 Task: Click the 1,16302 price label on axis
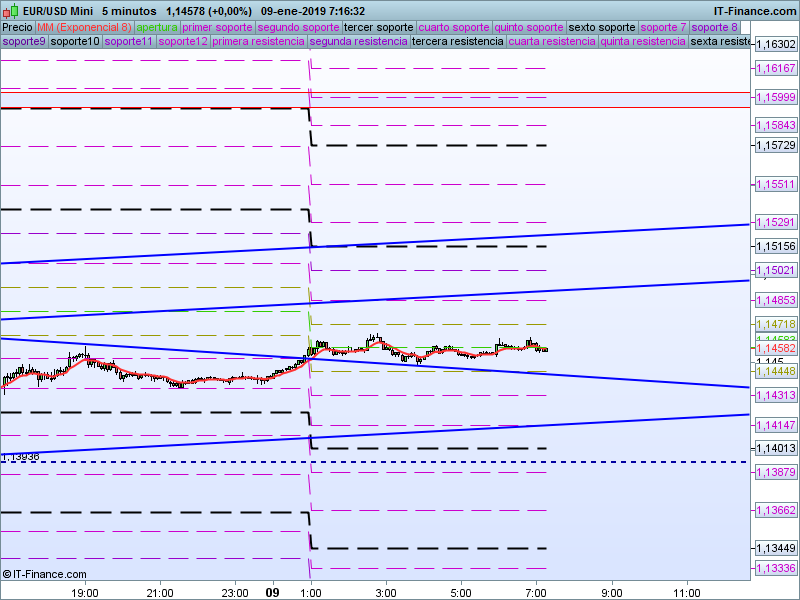pyautogui.click(x=776, y=45)
